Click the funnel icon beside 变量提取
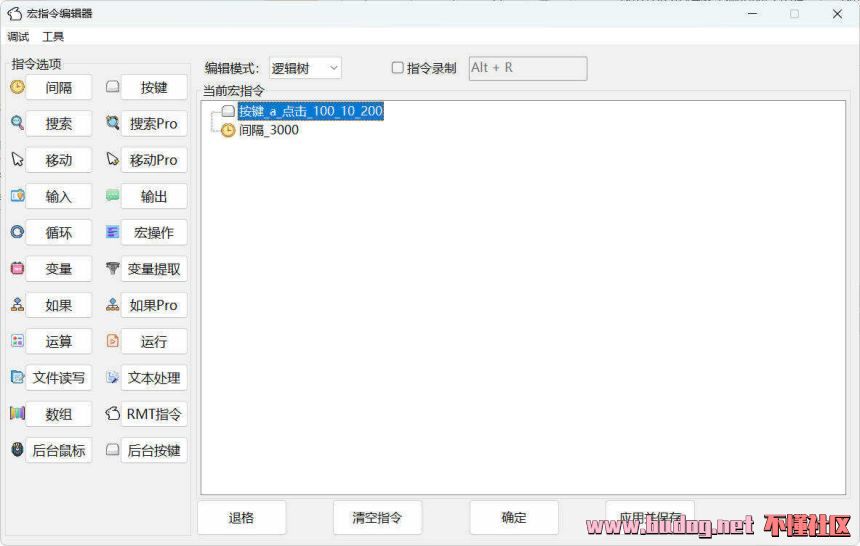This screenshot has height=546, width=860. point(112,268)
